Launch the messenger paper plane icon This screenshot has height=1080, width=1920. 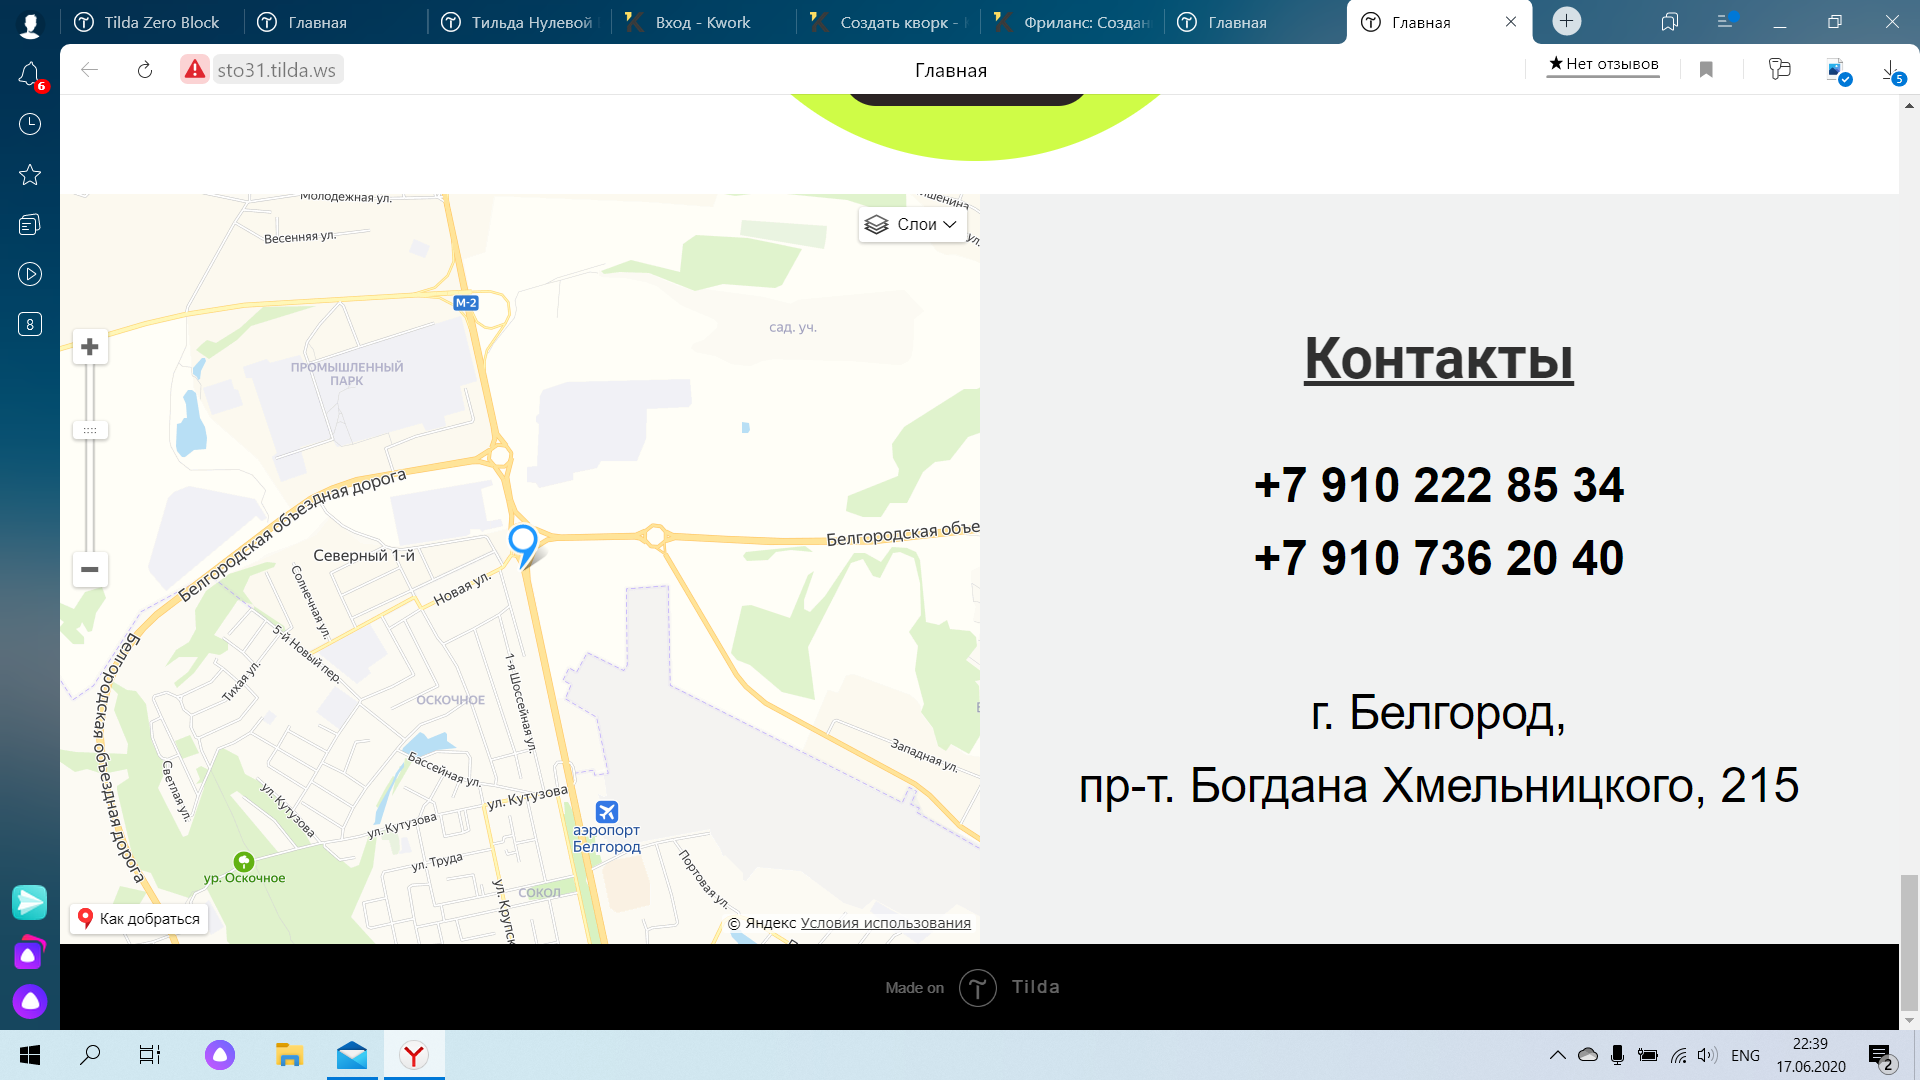[x=30, y=902]
